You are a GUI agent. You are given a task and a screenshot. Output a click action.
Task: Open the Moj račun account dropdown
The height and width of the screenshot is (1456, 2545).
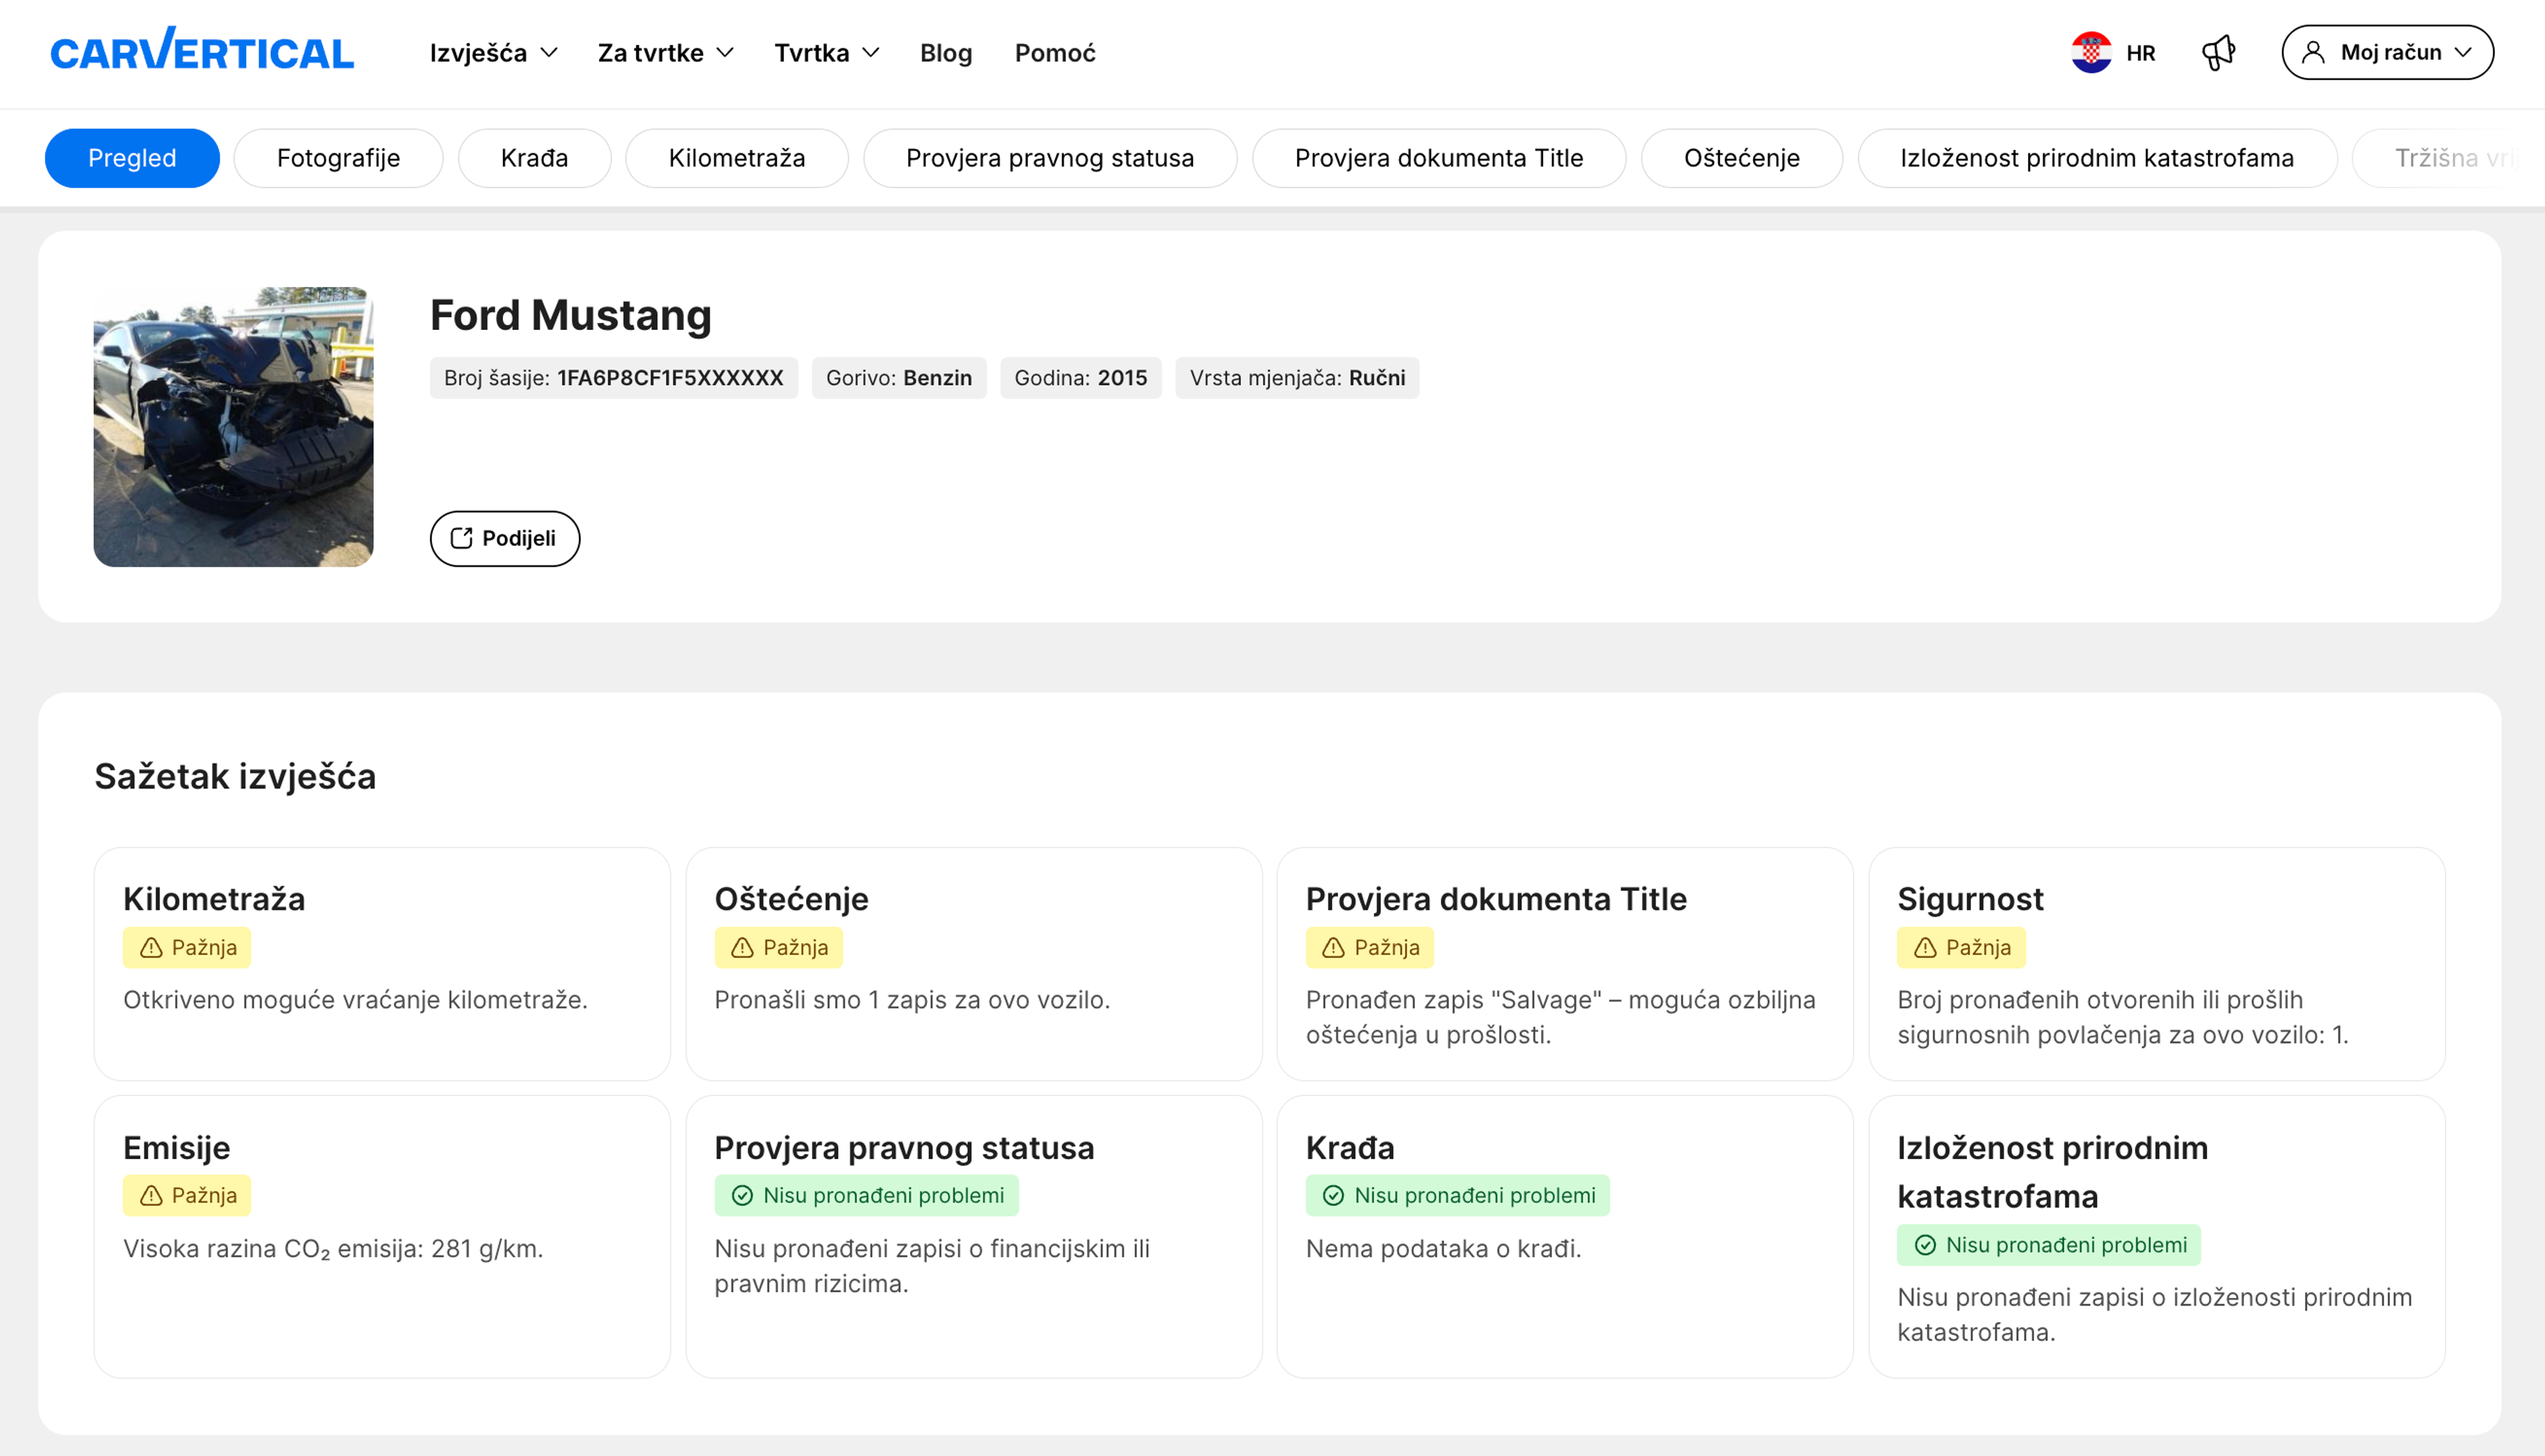point(2387,52)
